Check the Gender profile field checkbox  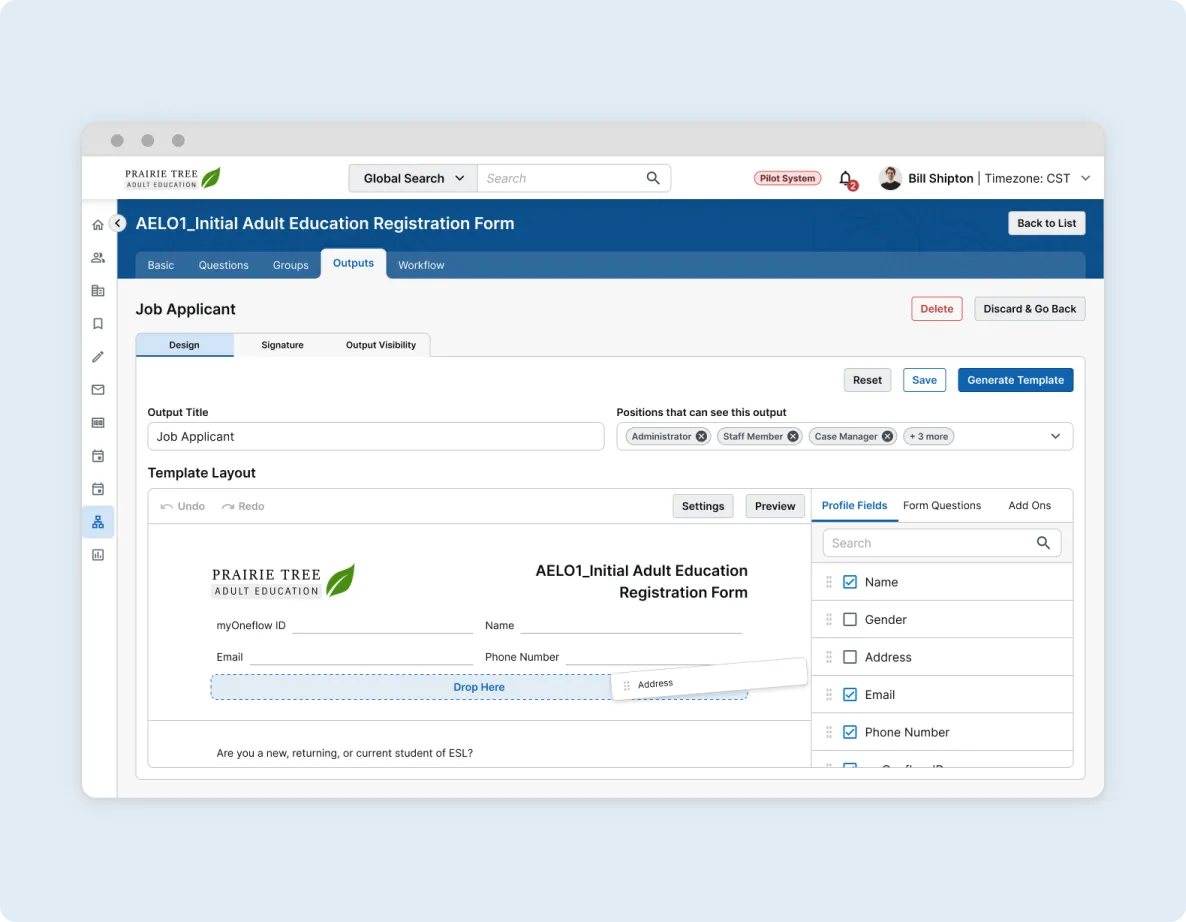pyautogui.click(x=850, y=620)
